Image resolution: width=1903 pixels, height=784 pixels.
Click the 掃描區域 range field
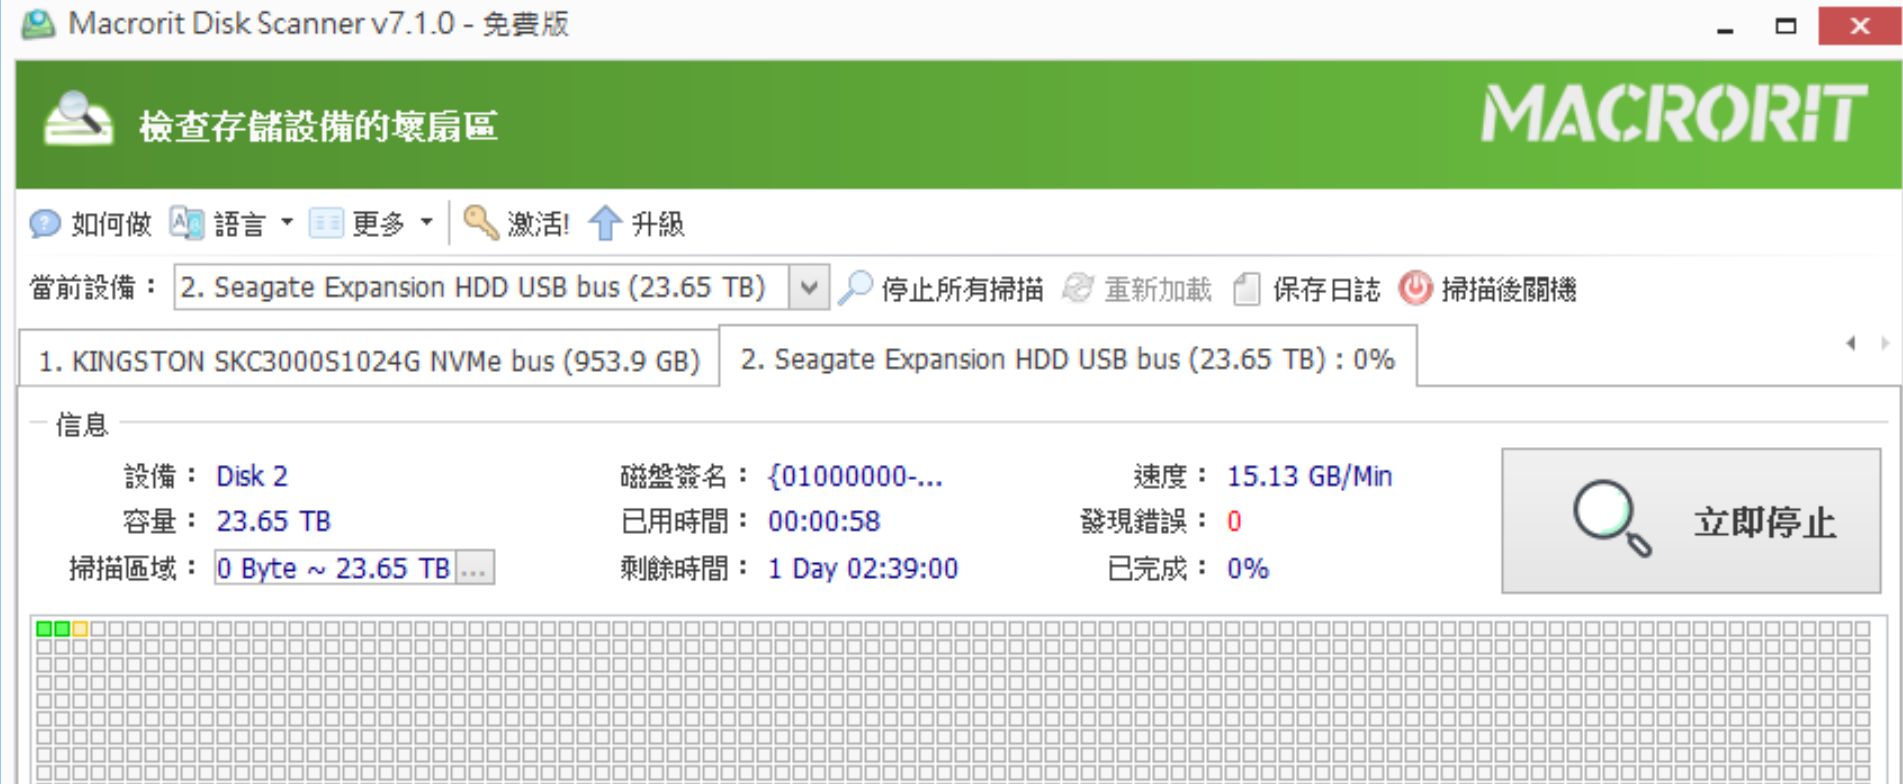(x=334, y=569)
